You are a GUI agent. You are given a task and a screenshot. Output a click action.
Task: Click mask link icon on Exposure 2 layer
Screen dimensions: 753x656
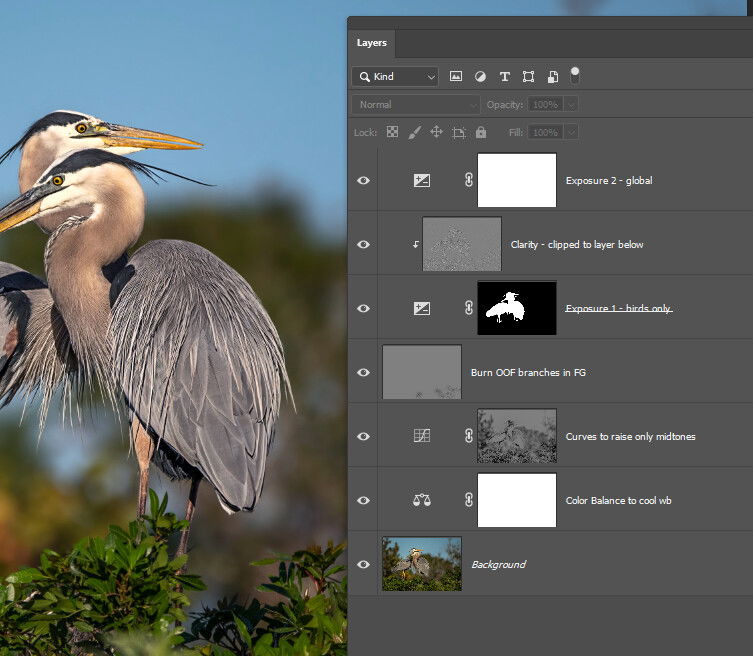[469, 180]
